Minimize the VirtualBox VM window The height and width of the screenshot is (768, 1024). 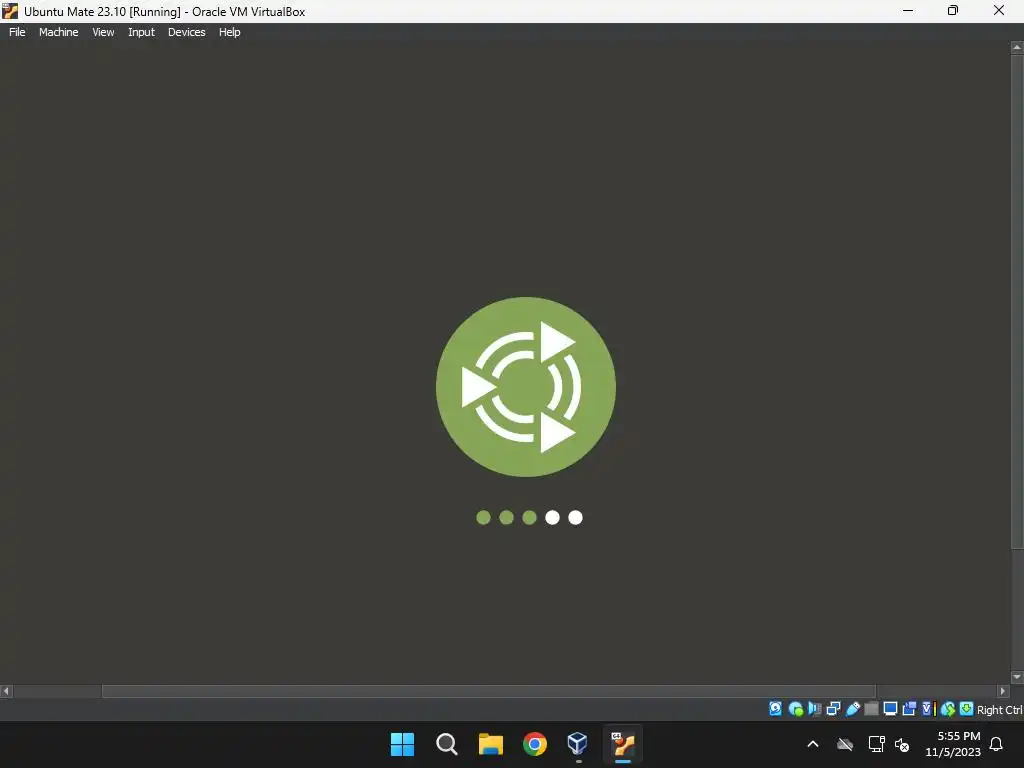click(908, 10)
